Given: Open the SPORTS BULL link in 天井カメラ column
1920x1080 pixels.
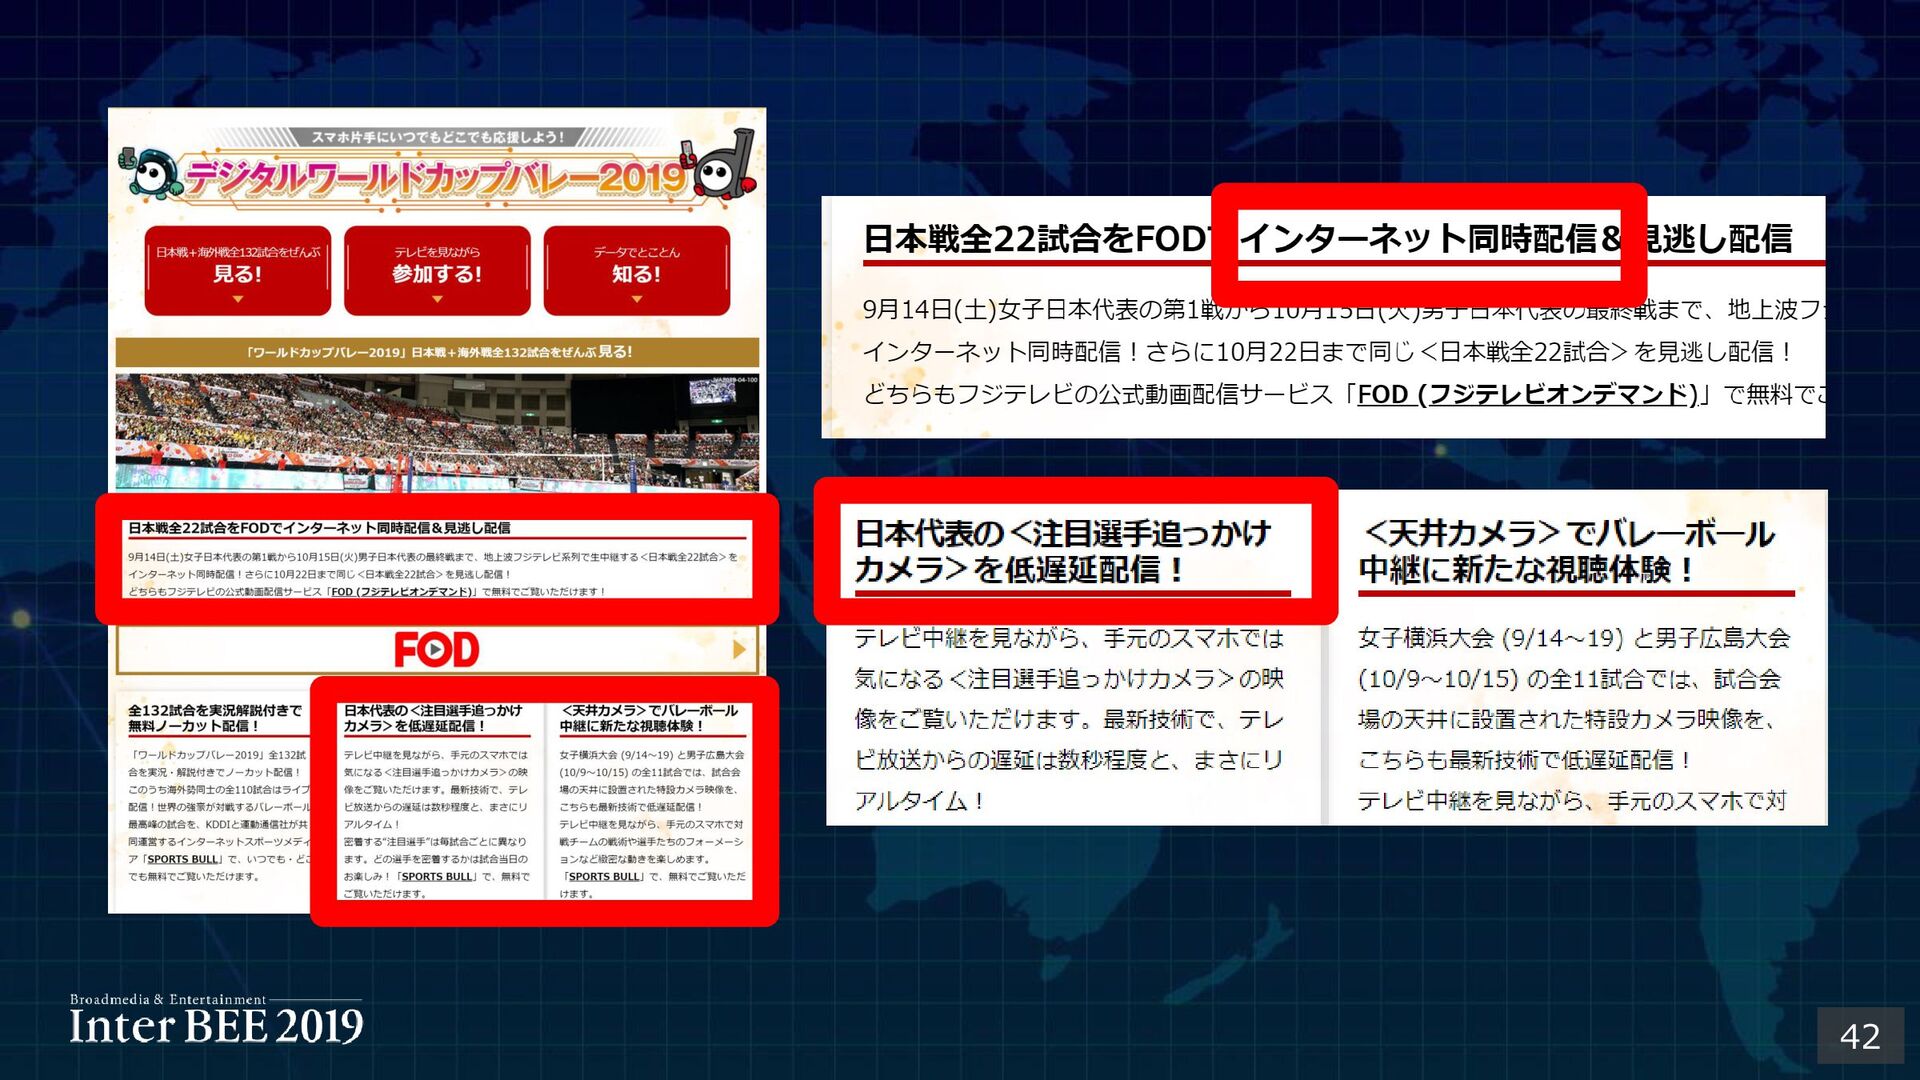Looking at the screenshot, I should click(603, 877).
